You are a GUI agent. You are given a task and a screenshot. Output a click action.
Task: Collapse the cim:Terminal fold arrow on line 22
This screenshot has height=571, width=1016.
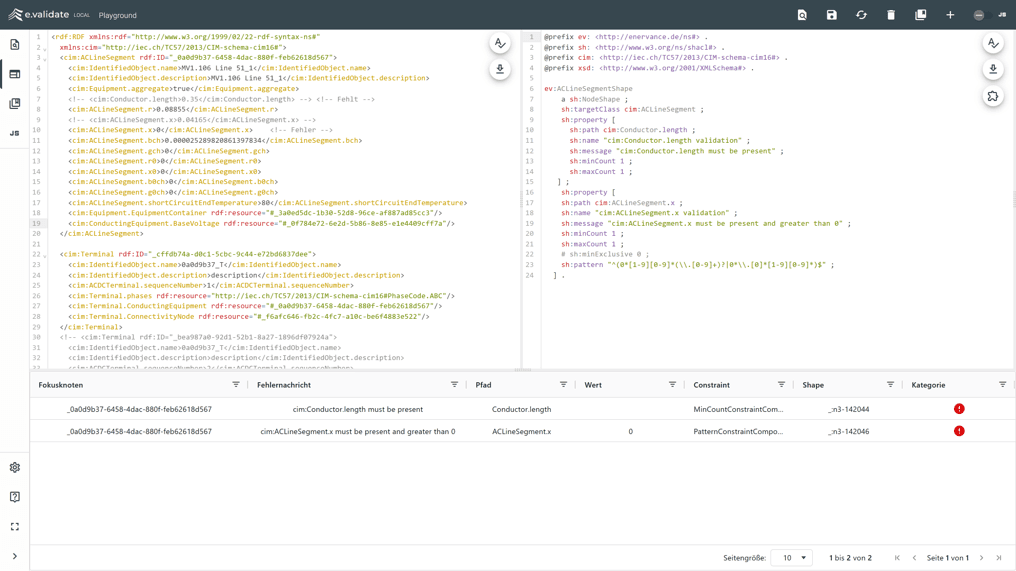click(45, 255)
